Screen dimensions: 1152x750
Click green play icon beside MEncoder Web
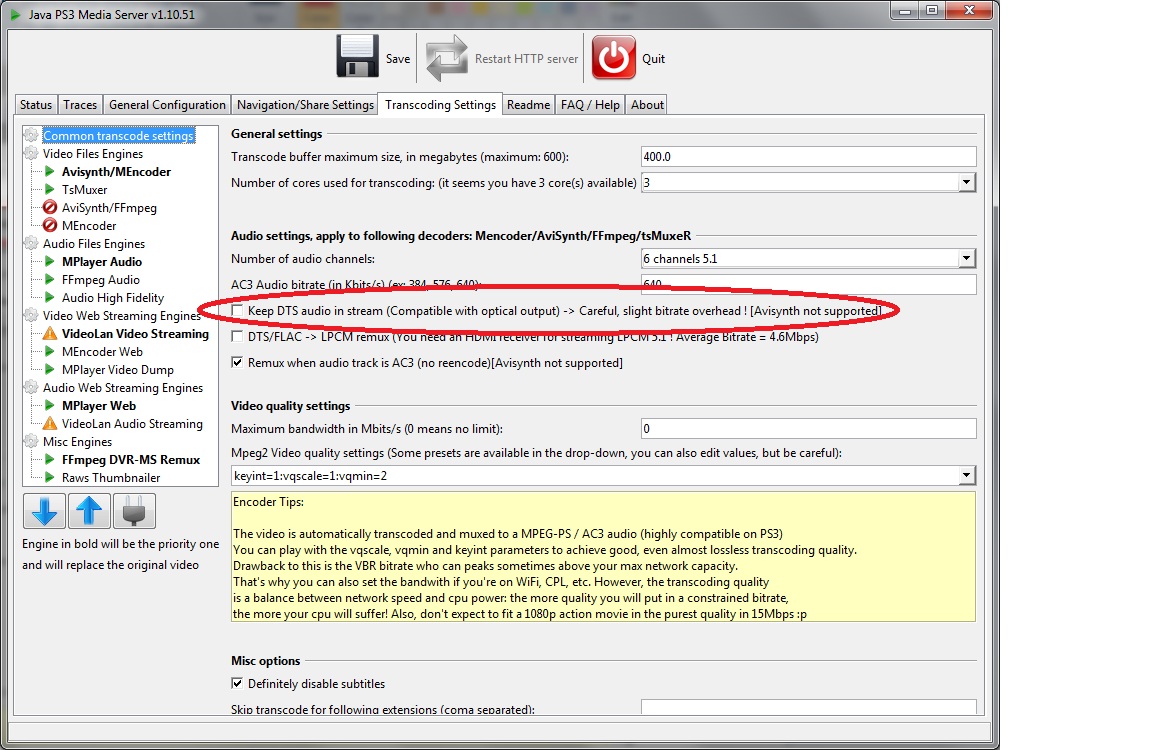(x=50, y=351)
